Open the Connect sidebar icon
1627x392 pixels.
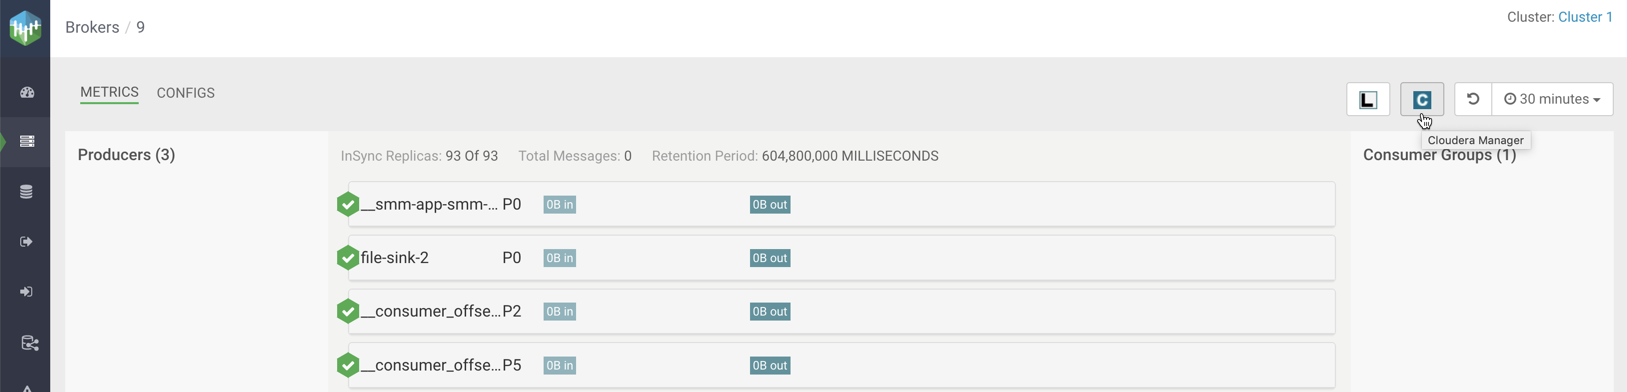pyautogui.click(x=29, y=343)
